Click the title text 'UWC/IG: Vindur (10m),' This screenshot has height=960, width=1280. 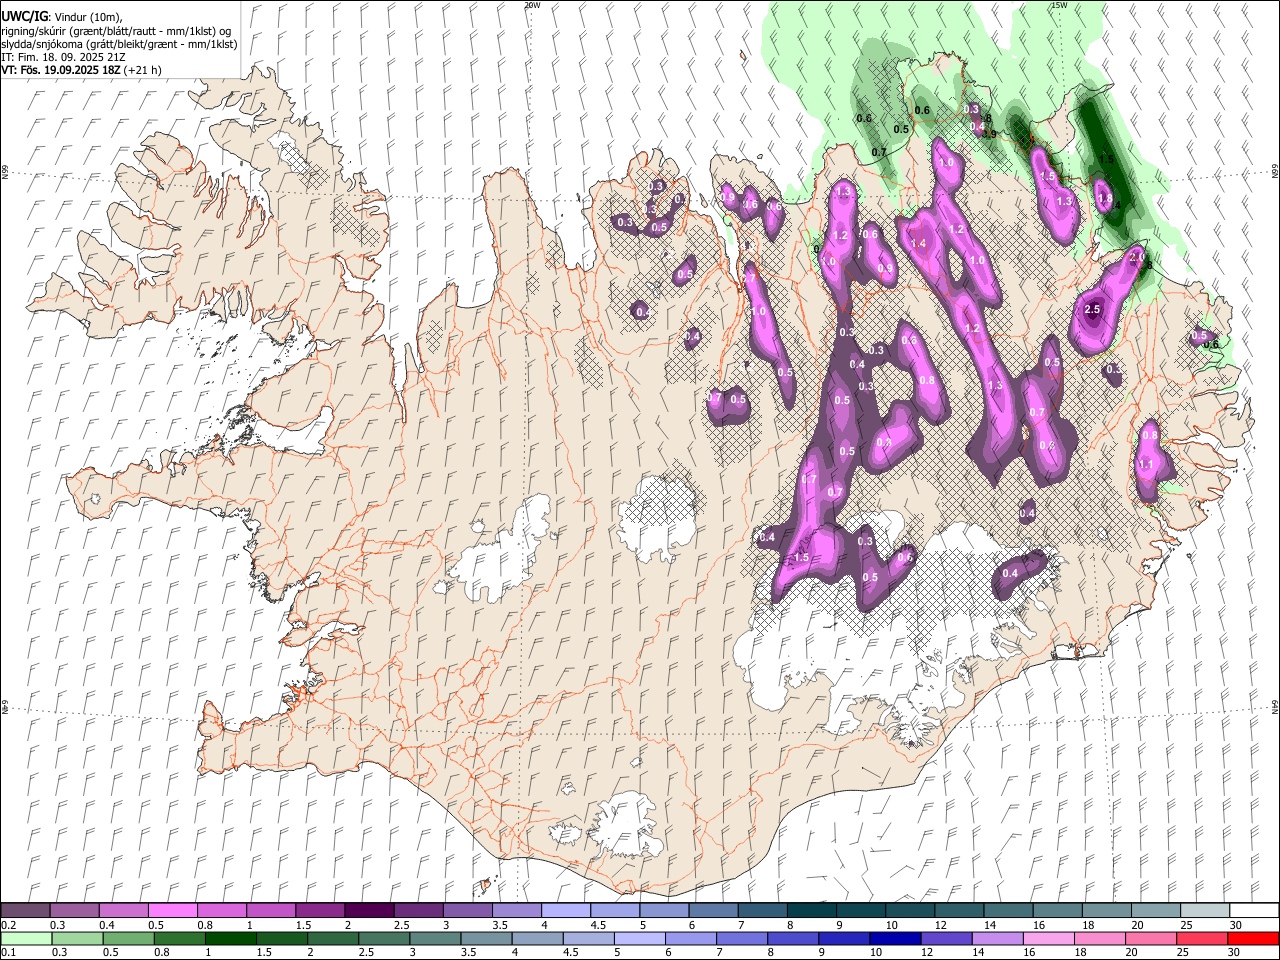tap(62, 17)
